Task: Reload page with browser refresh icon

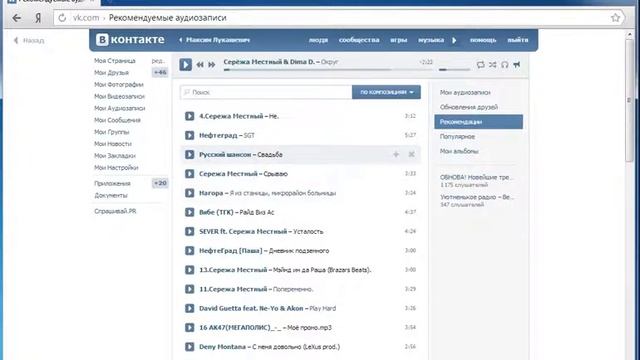Action: [62, 18]
